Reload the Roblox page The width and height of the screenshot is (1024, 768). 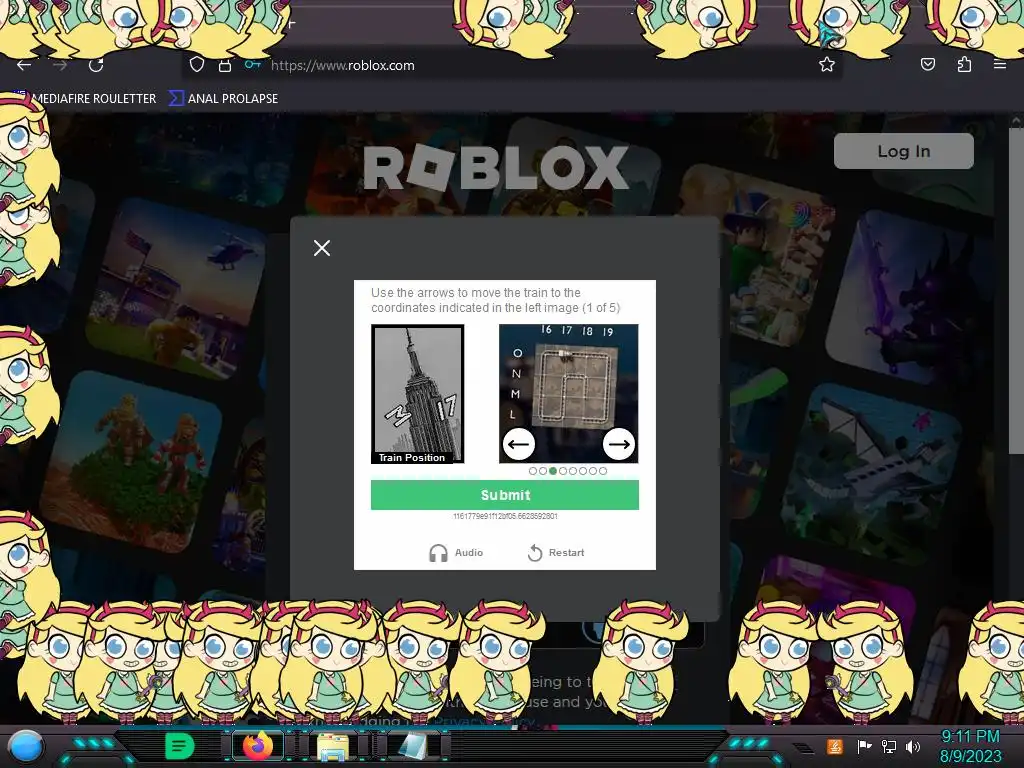(96, 65)
